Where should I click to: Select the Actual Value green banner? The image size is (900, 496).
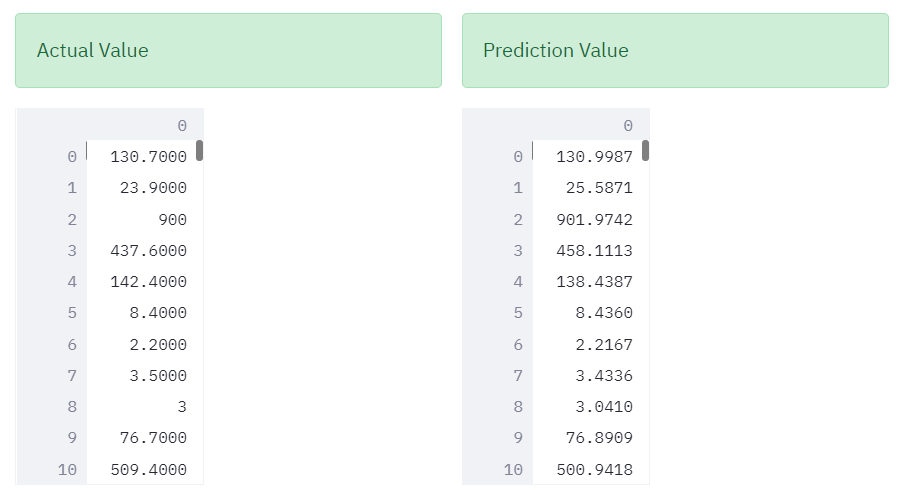[228, 51]
